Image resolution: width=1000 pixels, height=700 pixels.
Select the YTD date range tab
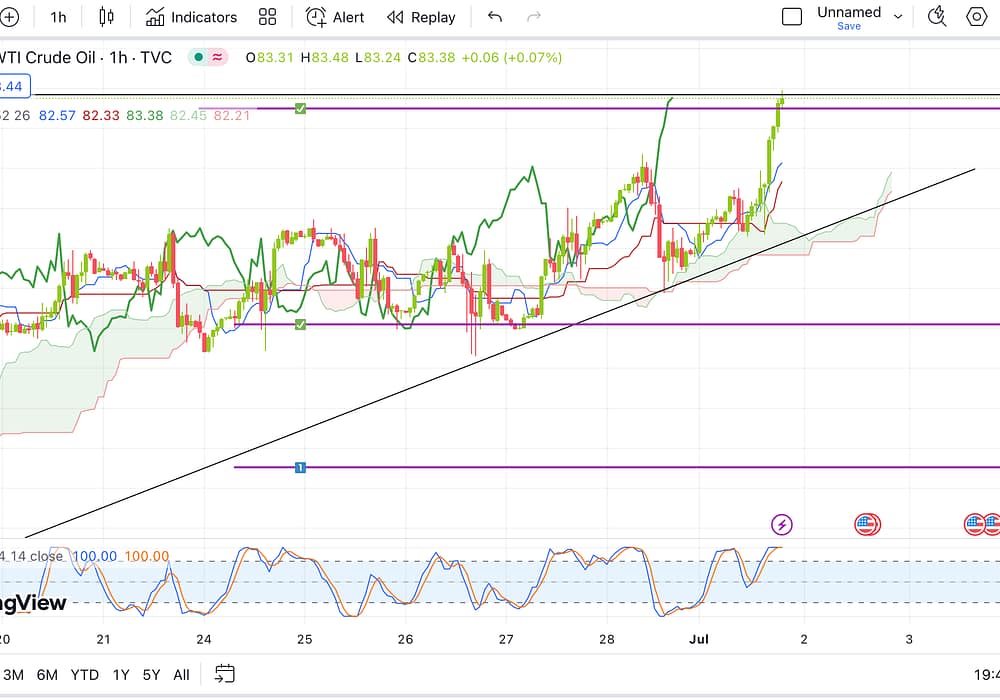click(x=85, y=675)
